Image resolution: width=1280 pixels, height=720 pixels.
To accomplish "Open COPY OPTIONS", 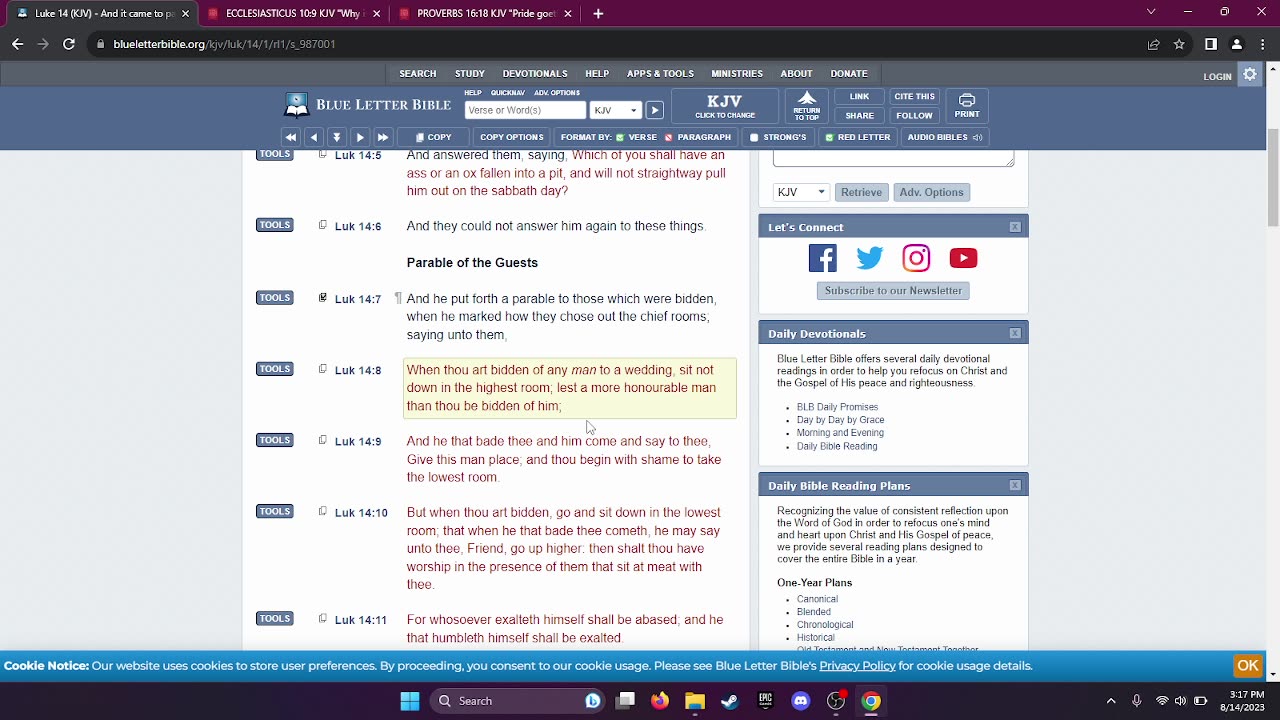I will coord(511,137).
